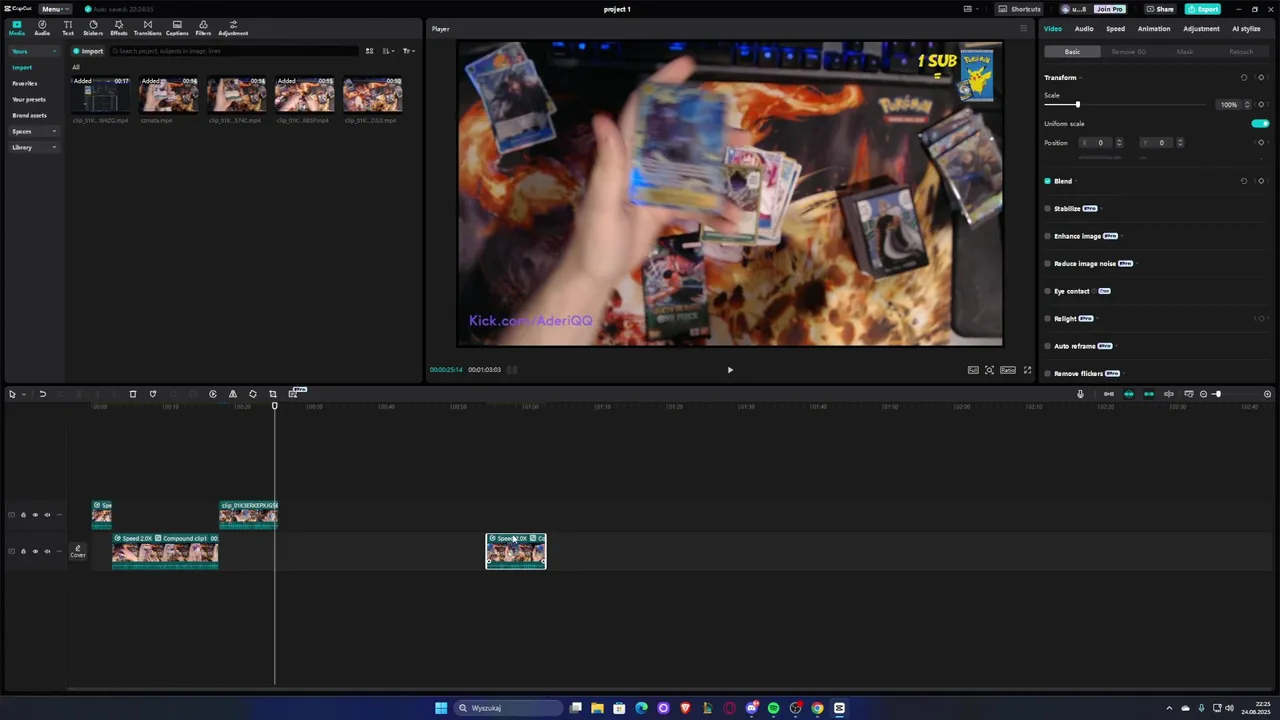Click the zoom out timeline minus icon
The height and width of the screenshot is (720, 1280).
tap(1203, 394)
